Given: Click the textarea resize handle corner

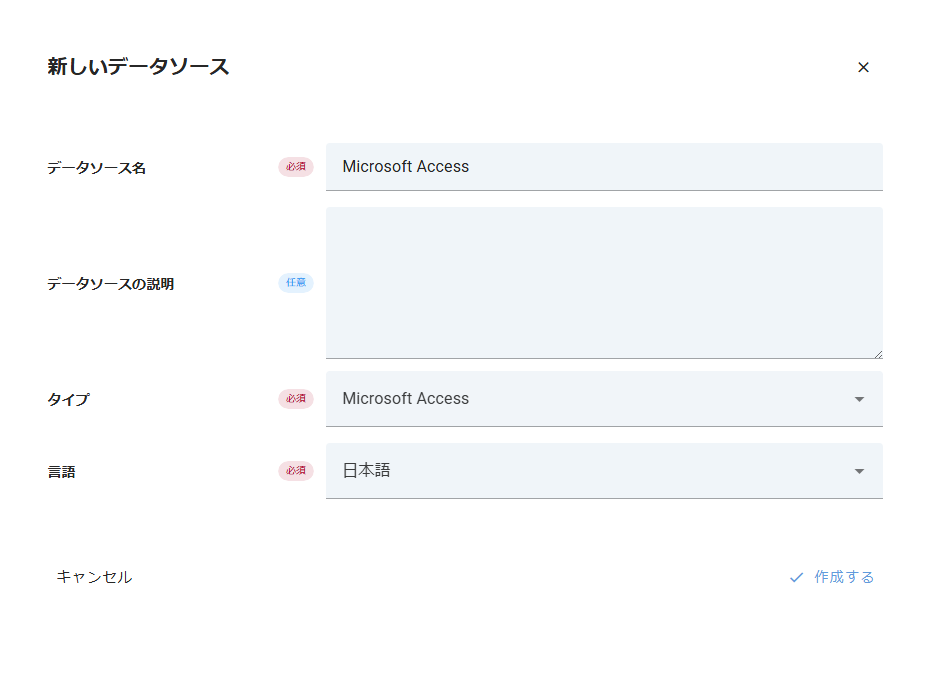Looking at the screenshot, I should [x=878, y=354].
